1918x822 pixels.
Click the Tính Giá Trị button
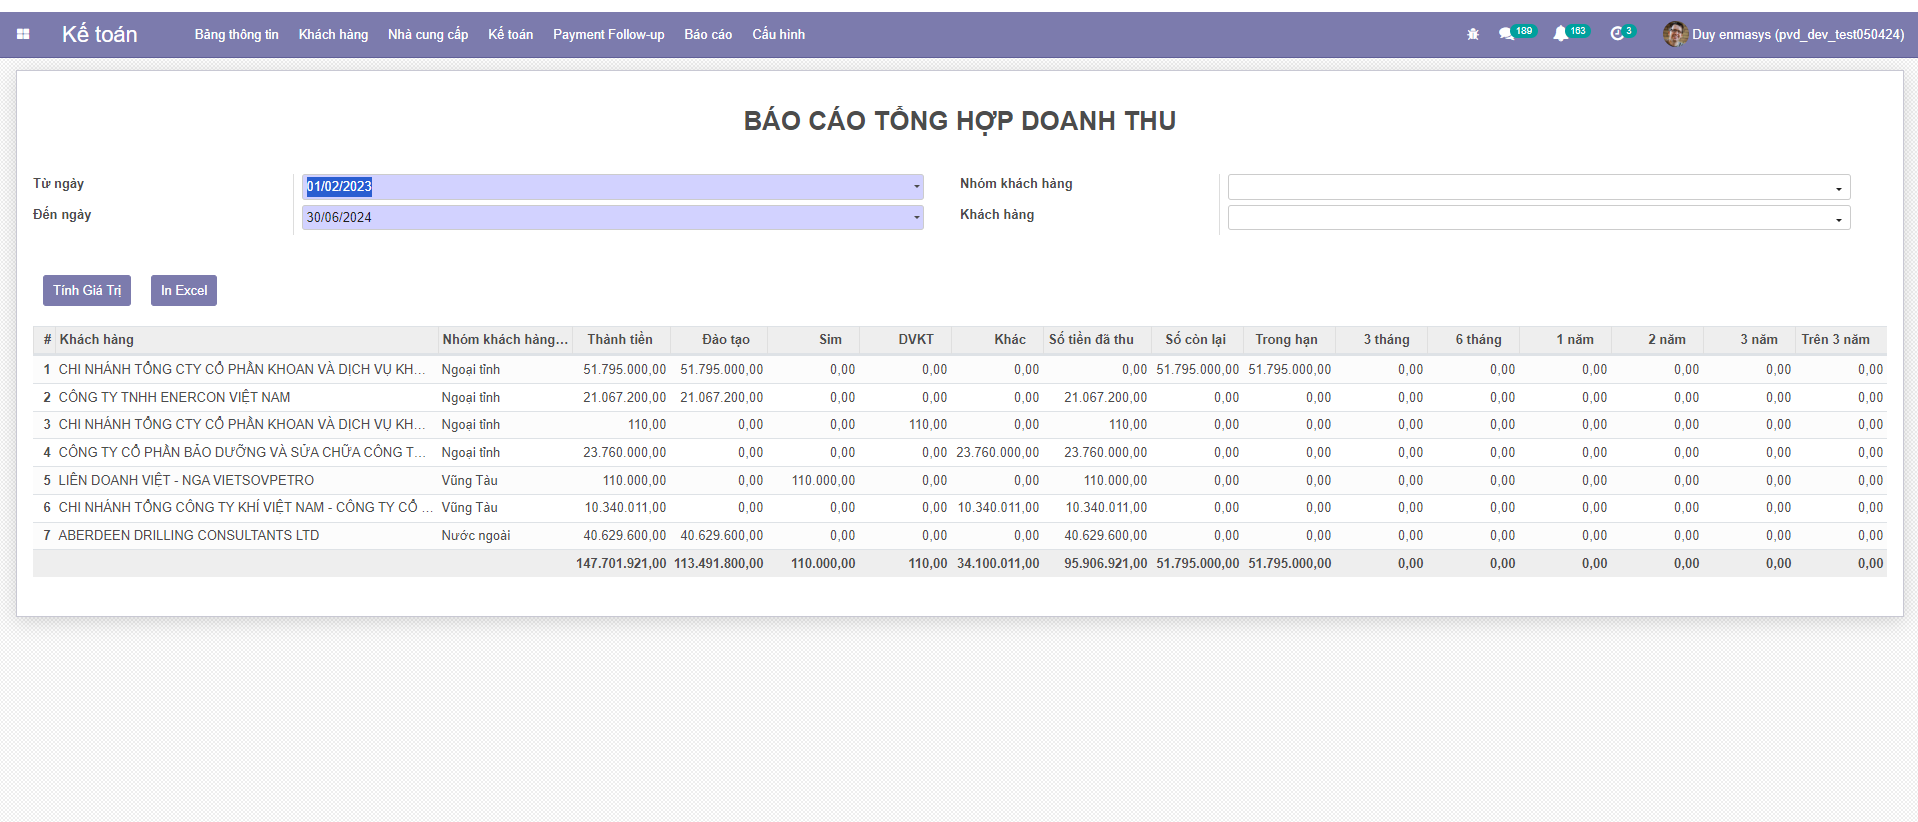87,290
